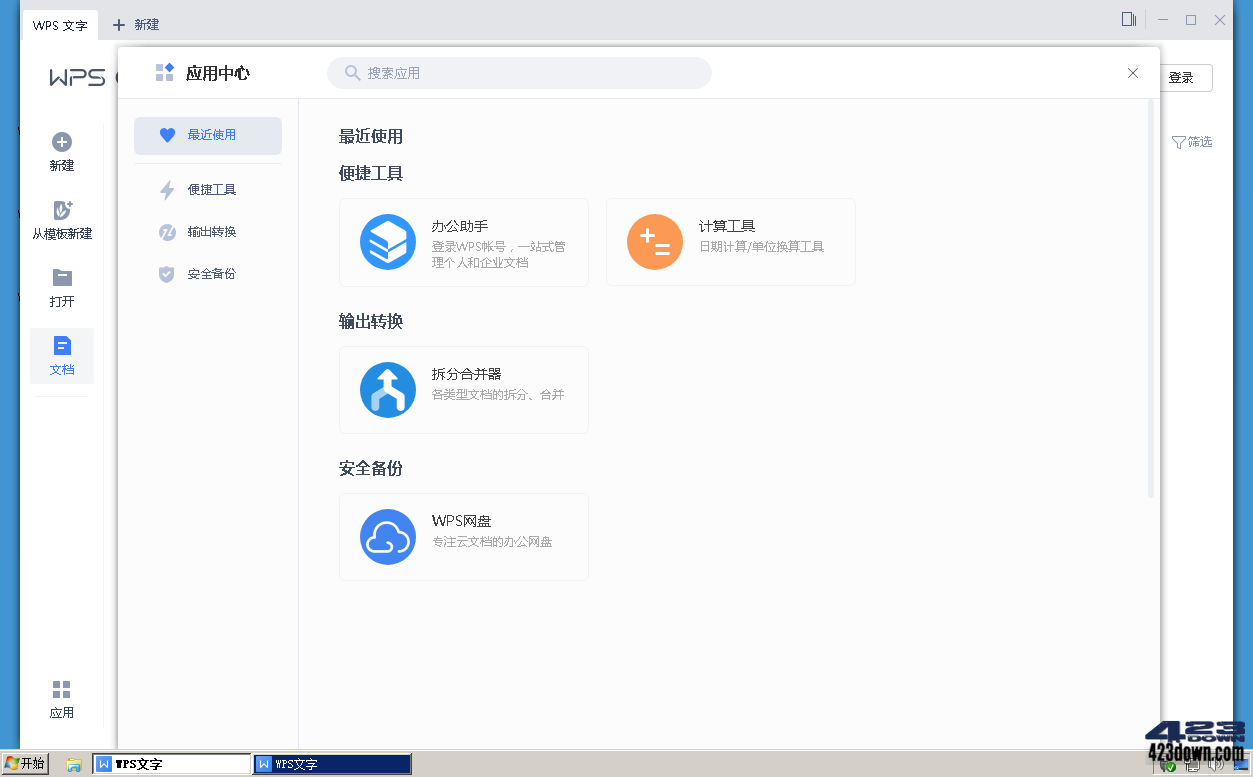Click 新建 to open a new document tab
1253x777 pixels.
[x=135, y=24]
